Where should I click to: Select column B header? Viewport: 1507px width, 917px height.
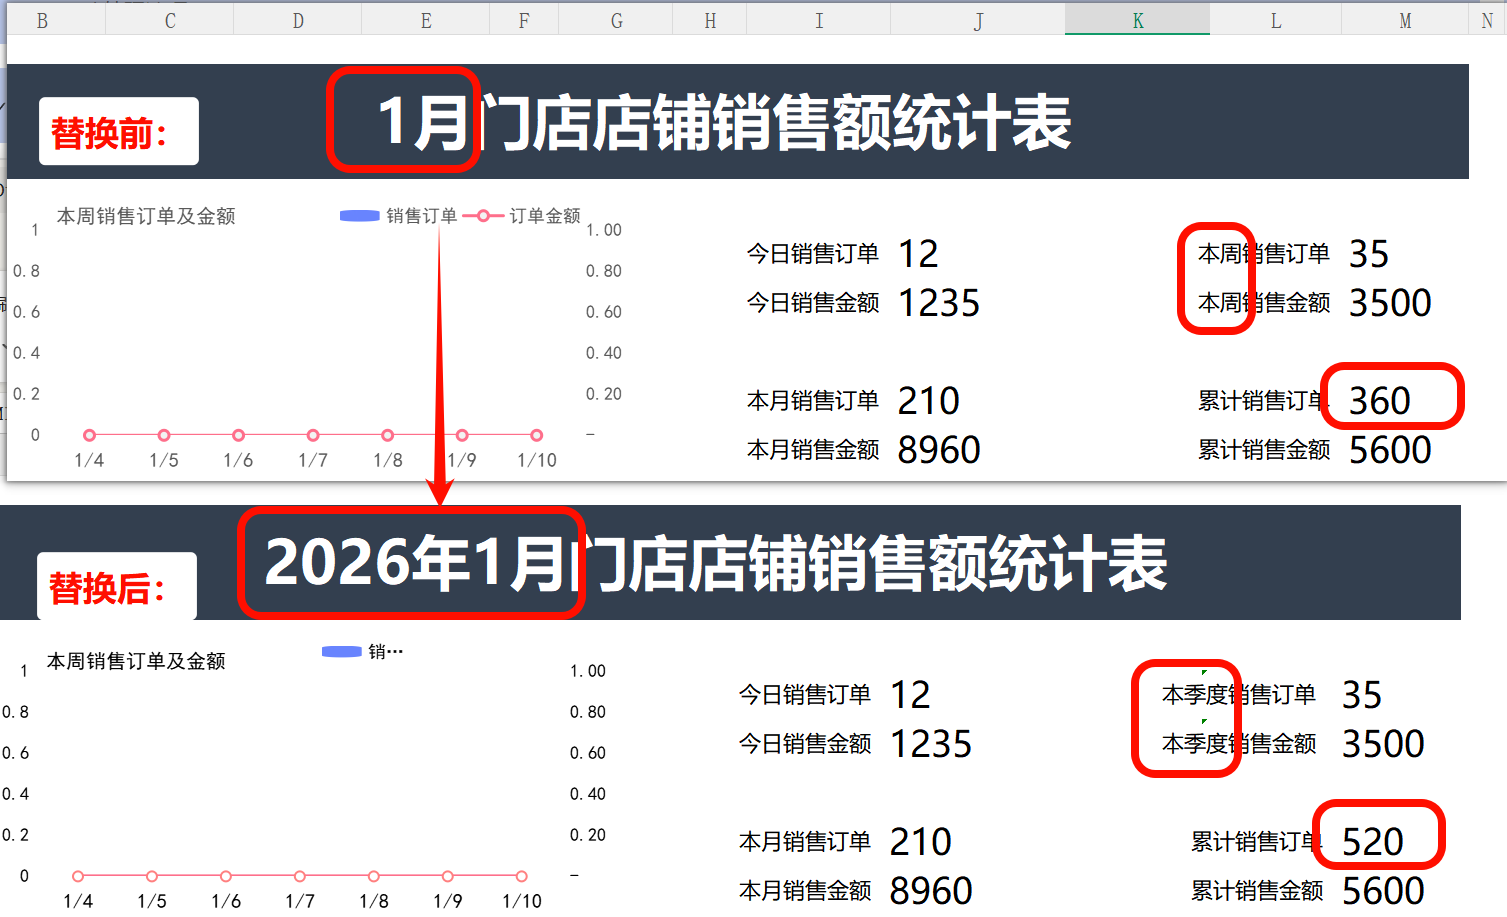point(42,19)
